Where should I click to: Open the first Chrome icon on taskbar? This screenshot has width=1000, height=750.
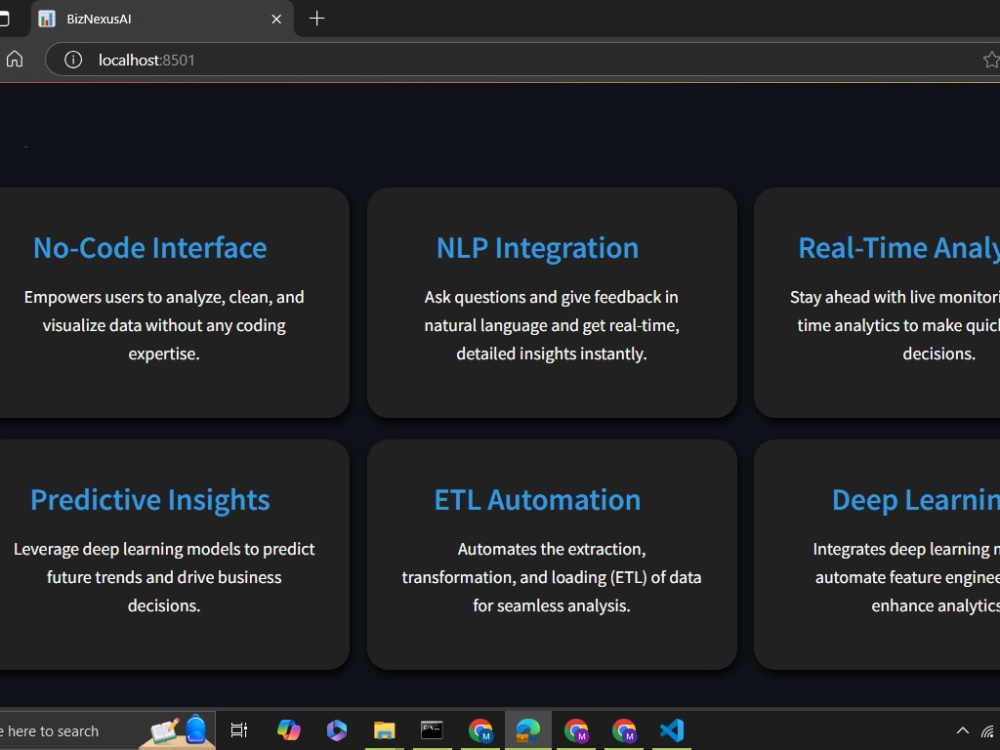pos(480,730)
